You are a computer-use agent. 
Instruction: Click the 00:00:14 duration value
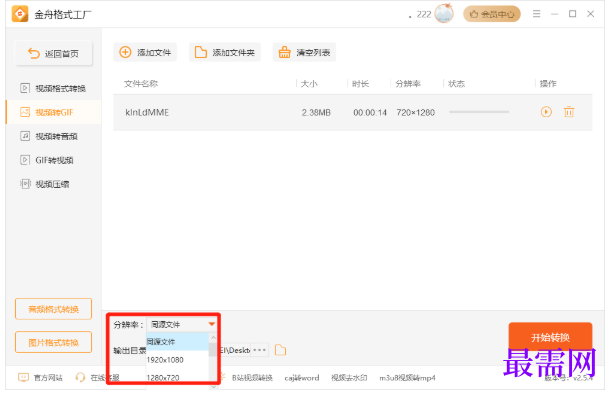[370, 113]
